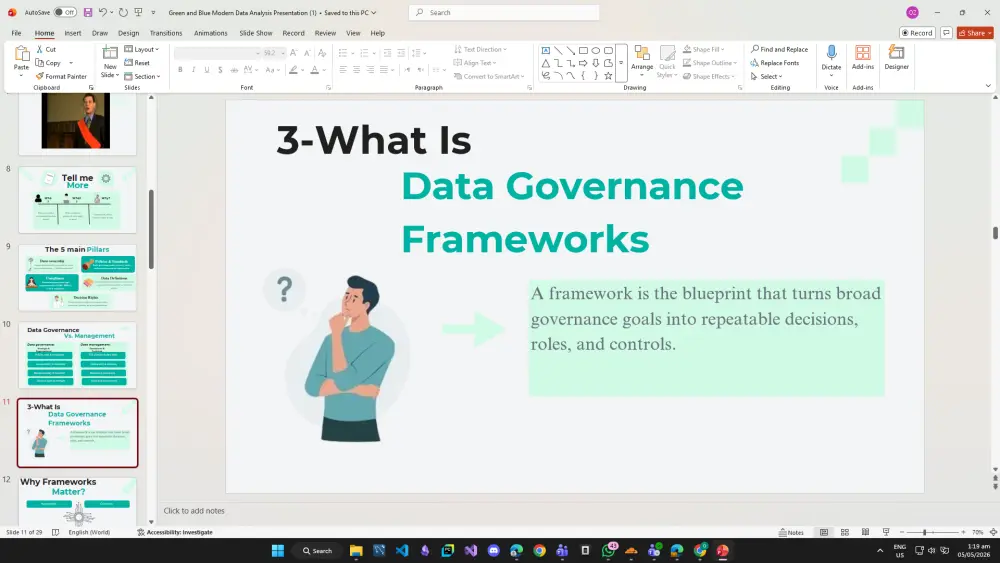Open the Transitions tab
This screenshot has width=1000, height=563.
pyautogui.click(x=166, y=33)
